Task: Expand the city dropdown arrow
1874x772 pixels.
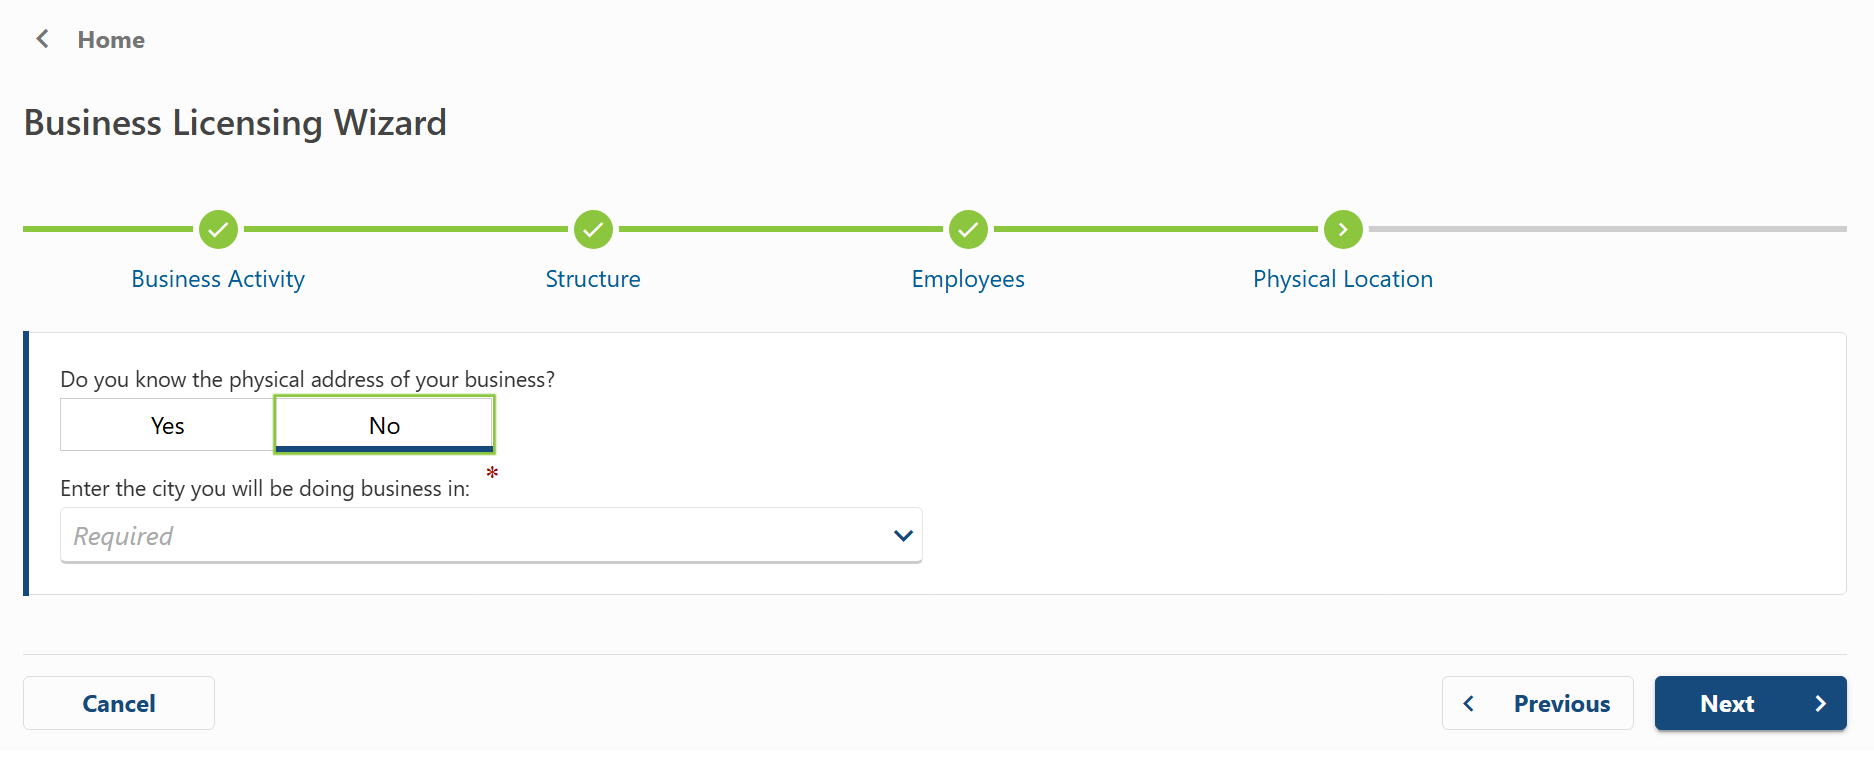Action: coord(903,536)
